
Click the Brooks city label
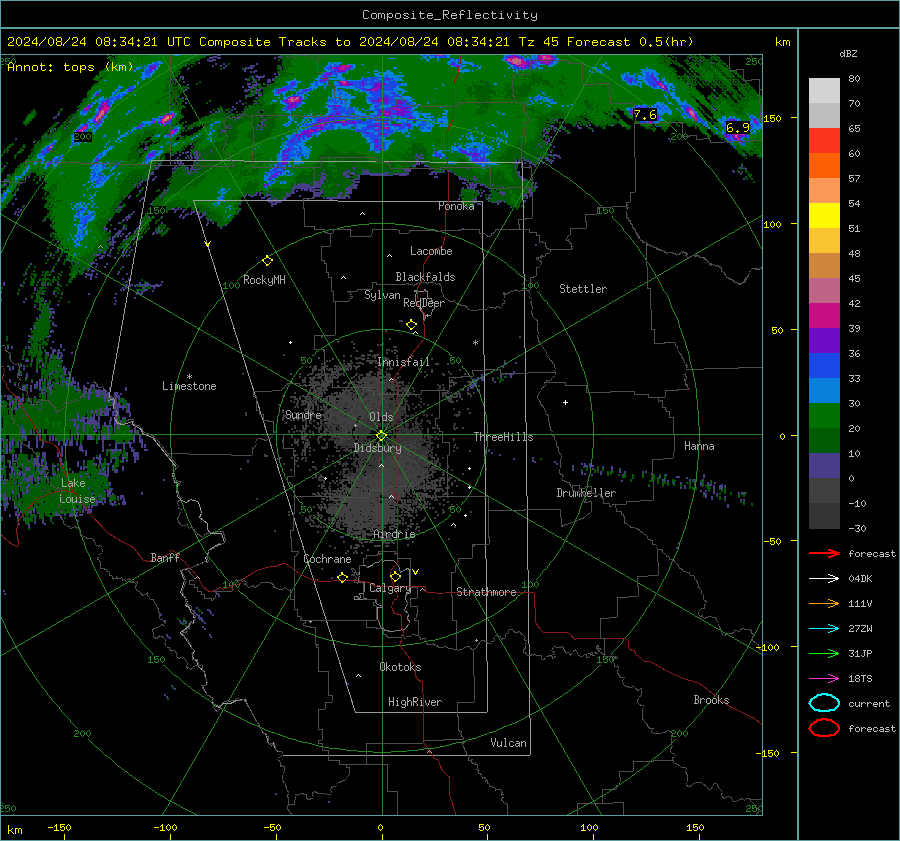[x=711, y=700]
